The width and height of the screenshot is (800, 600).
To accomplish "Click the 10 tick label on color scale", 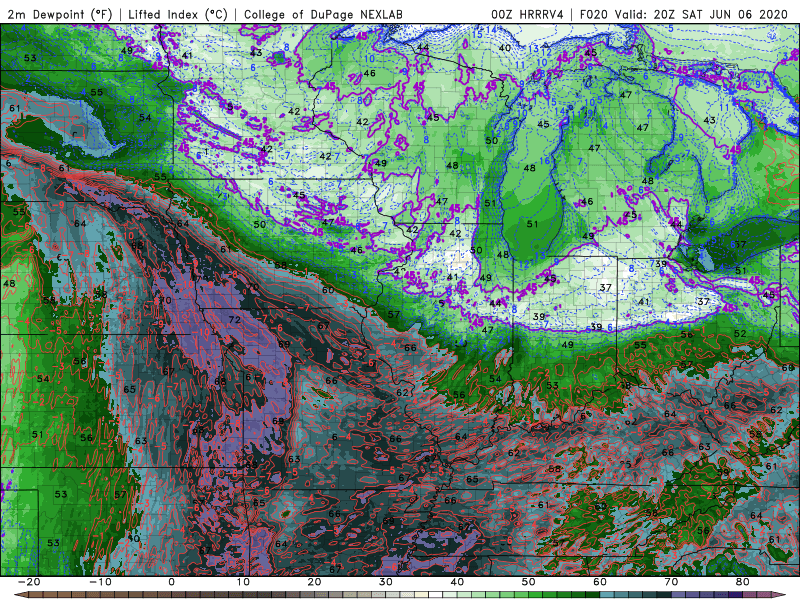I will point(243,582).
